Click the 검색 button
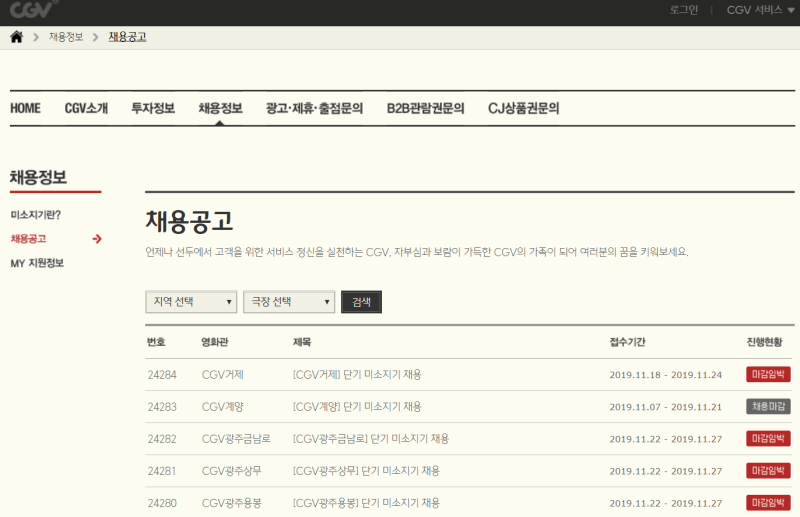This screenshot has width=800, height=517. click(x=361, y=302)
